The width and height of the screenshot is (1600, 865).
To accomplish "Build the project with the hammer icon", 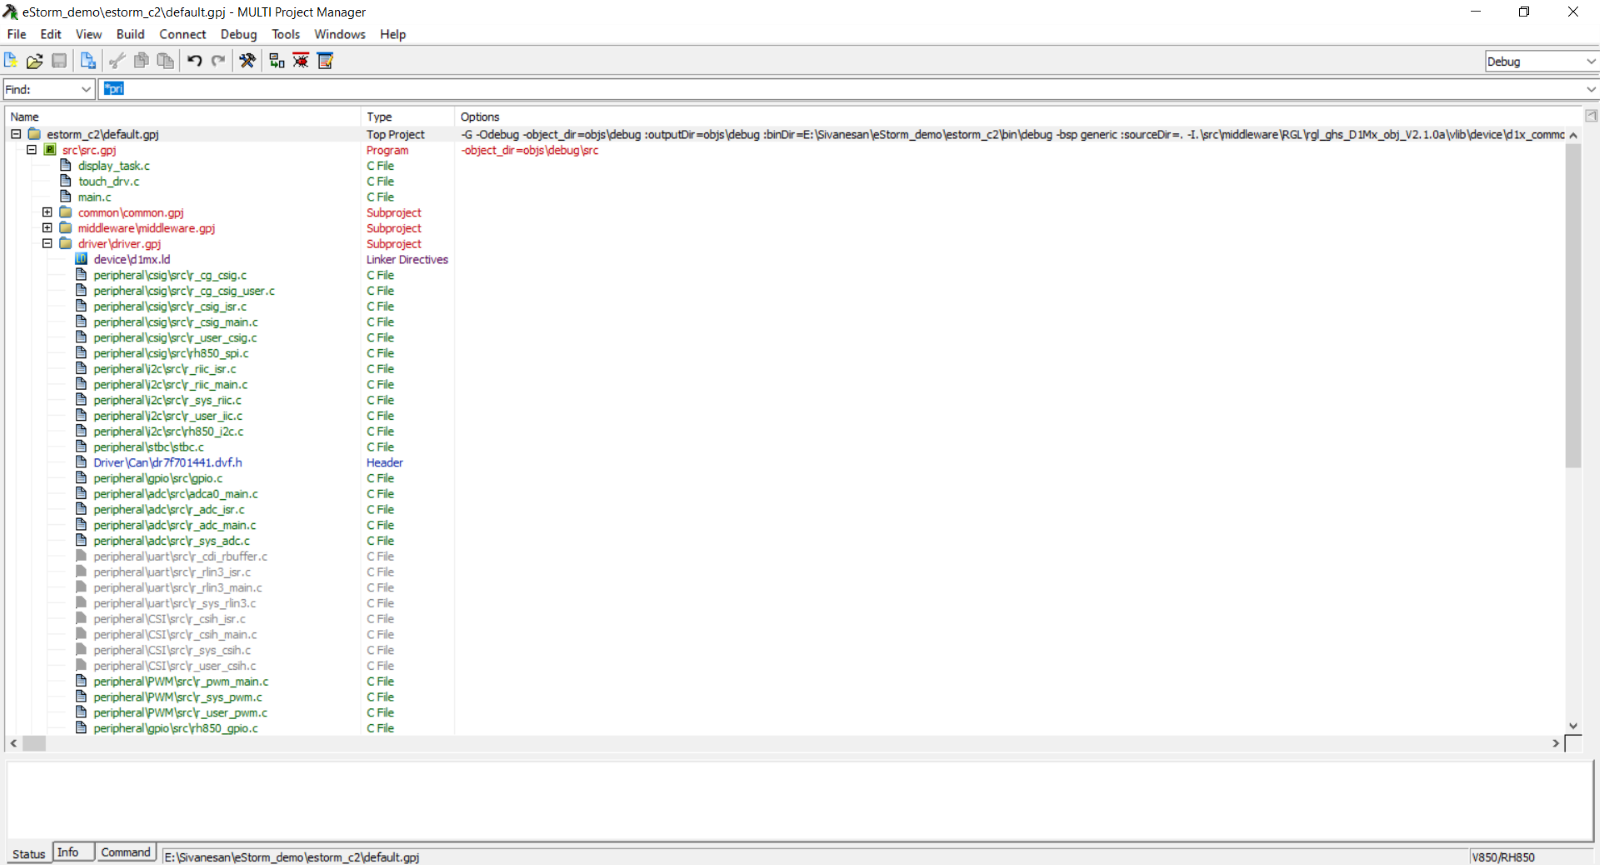I will coord(247,61).
